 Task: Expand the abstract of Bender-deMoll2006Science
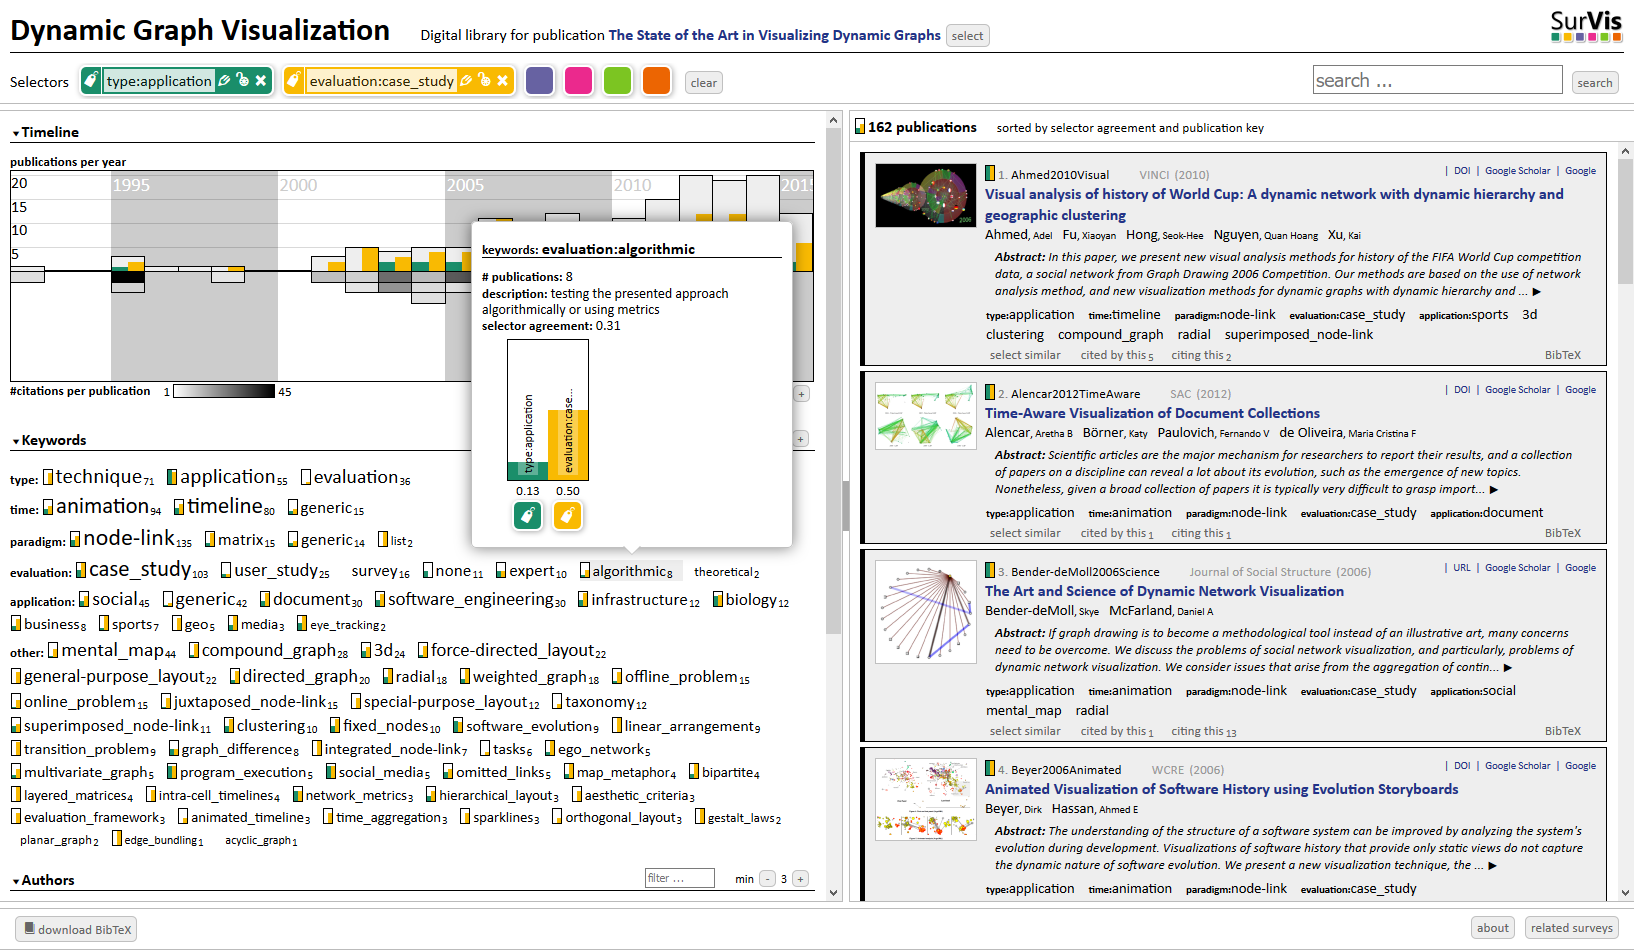tap(1508, 668)
